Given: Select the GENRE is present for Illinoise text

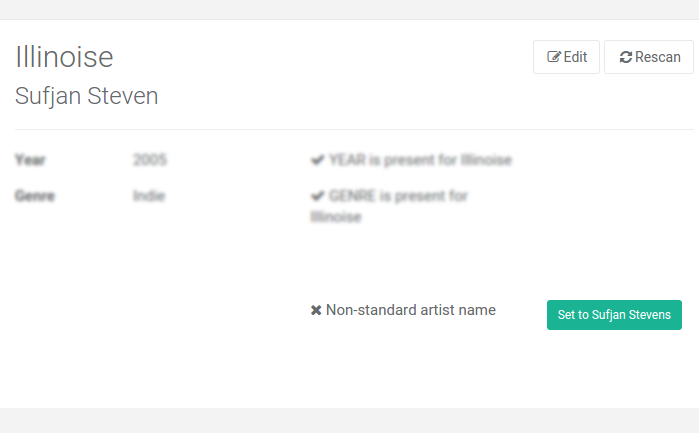Looking at the screenshot, I should point(389,206).
